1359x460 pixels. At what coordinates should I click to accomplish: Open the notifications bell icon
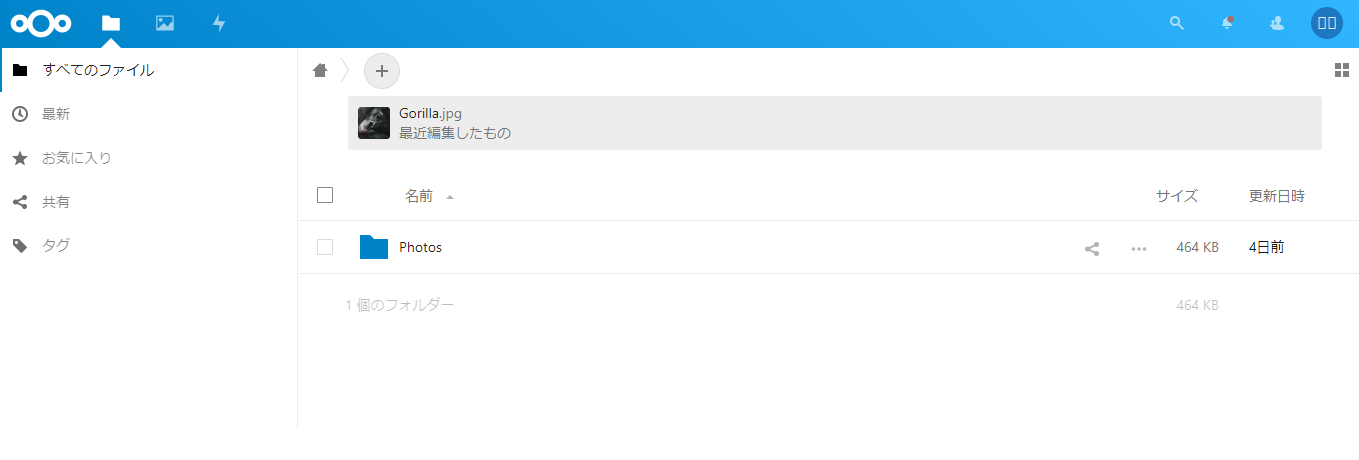coord(1227,22)
